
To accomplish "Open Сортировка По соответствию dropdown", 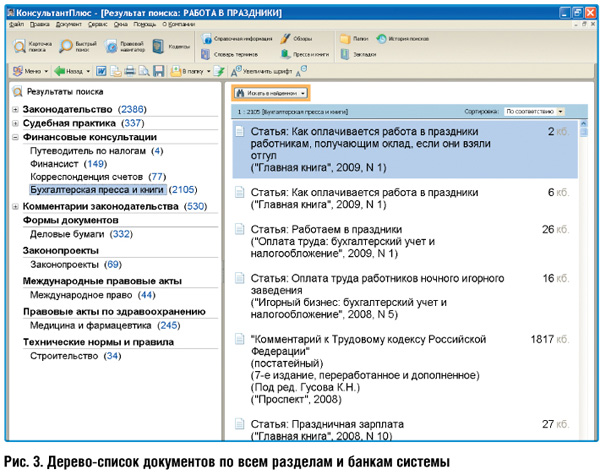I will click(534, 111).
